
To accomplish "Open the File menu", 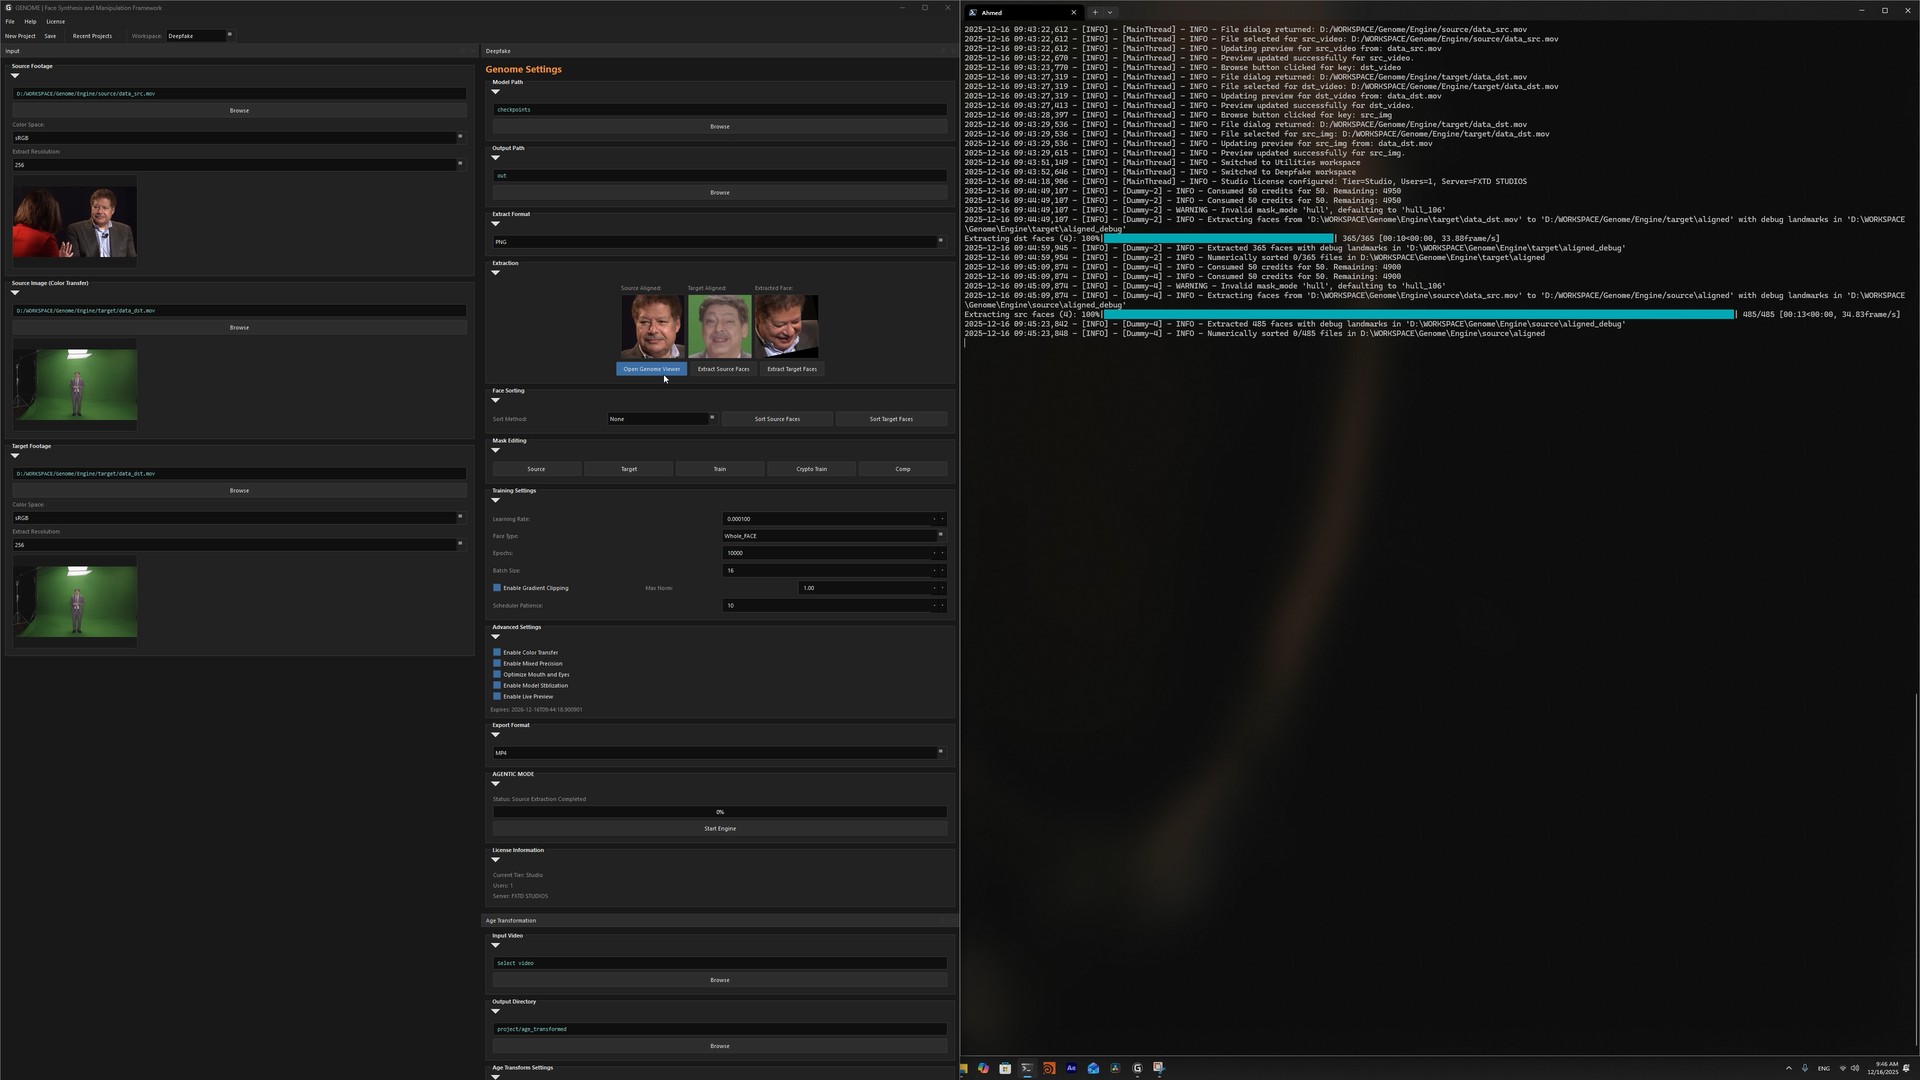I will pos(10,21).
